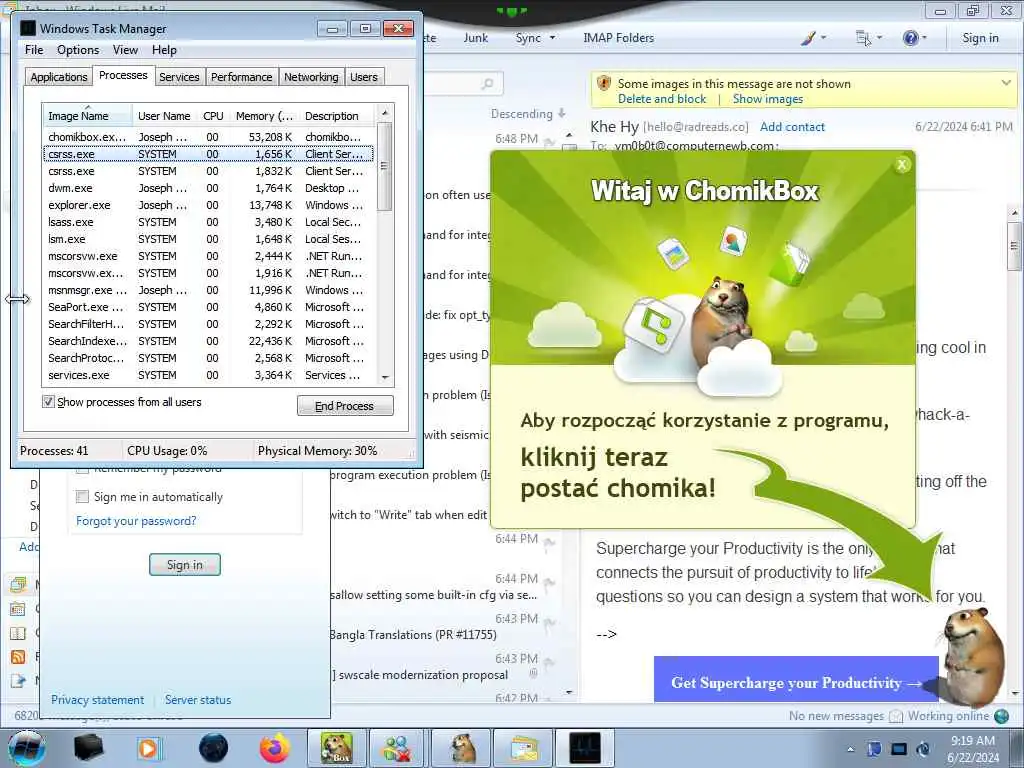
Task: Launch the black box application from the taskbar
Action: [x=88, y=748]
